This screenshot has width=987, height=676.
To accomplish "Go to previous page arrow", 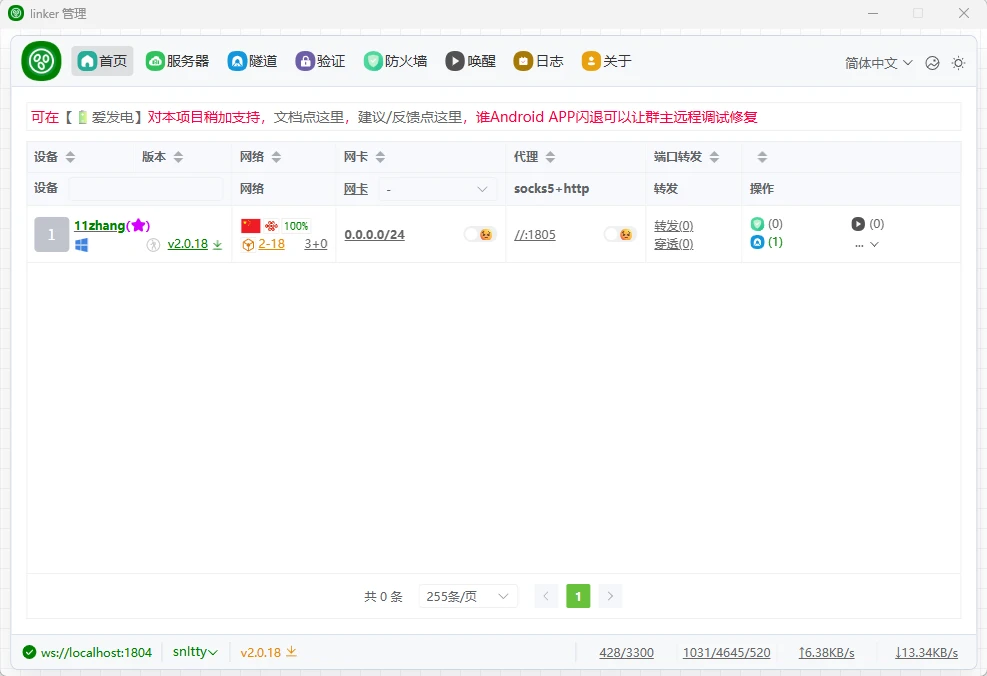I will pos(546,596).
